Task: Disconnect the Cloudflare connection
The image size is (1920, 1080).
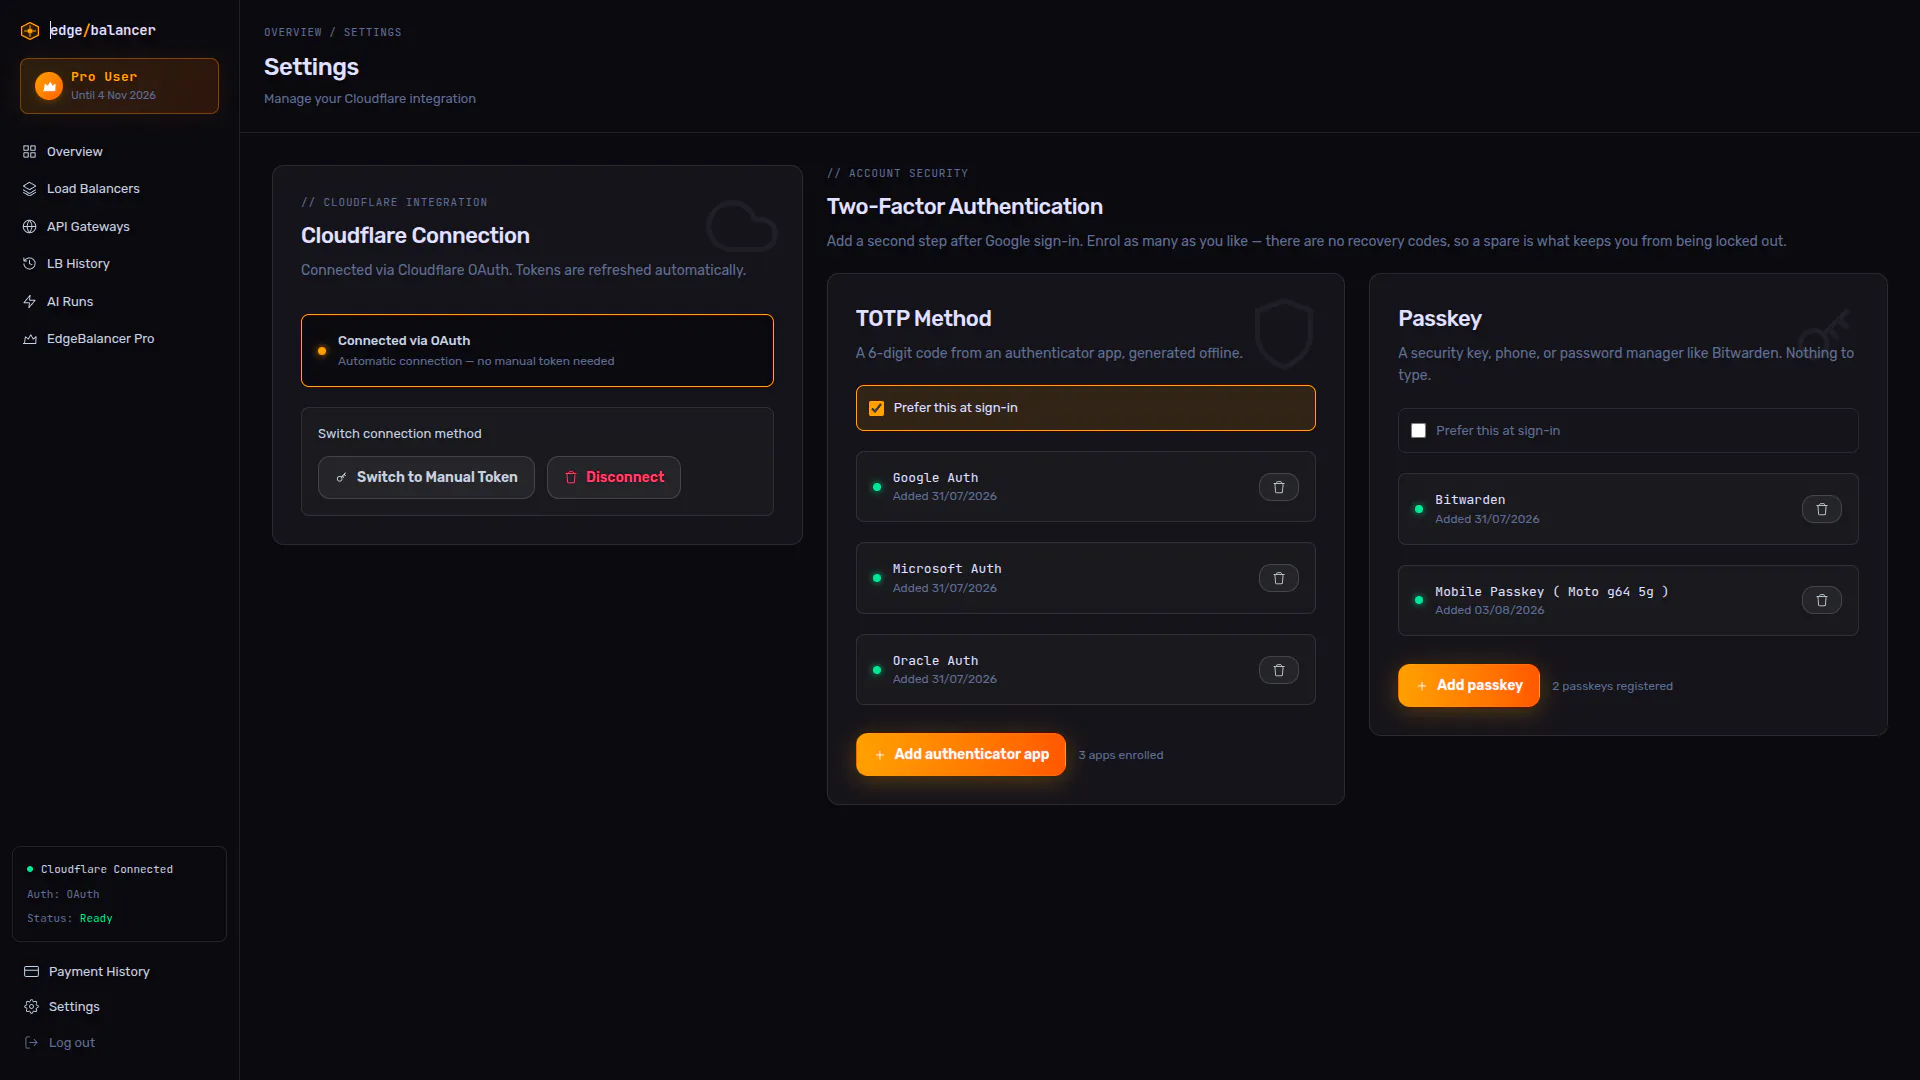Action: 614,478
